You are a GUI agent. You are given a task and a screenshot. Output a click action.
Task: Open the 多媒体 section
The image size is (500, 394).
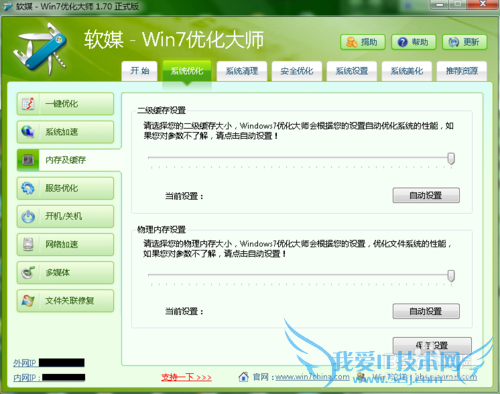click(65, 272)
